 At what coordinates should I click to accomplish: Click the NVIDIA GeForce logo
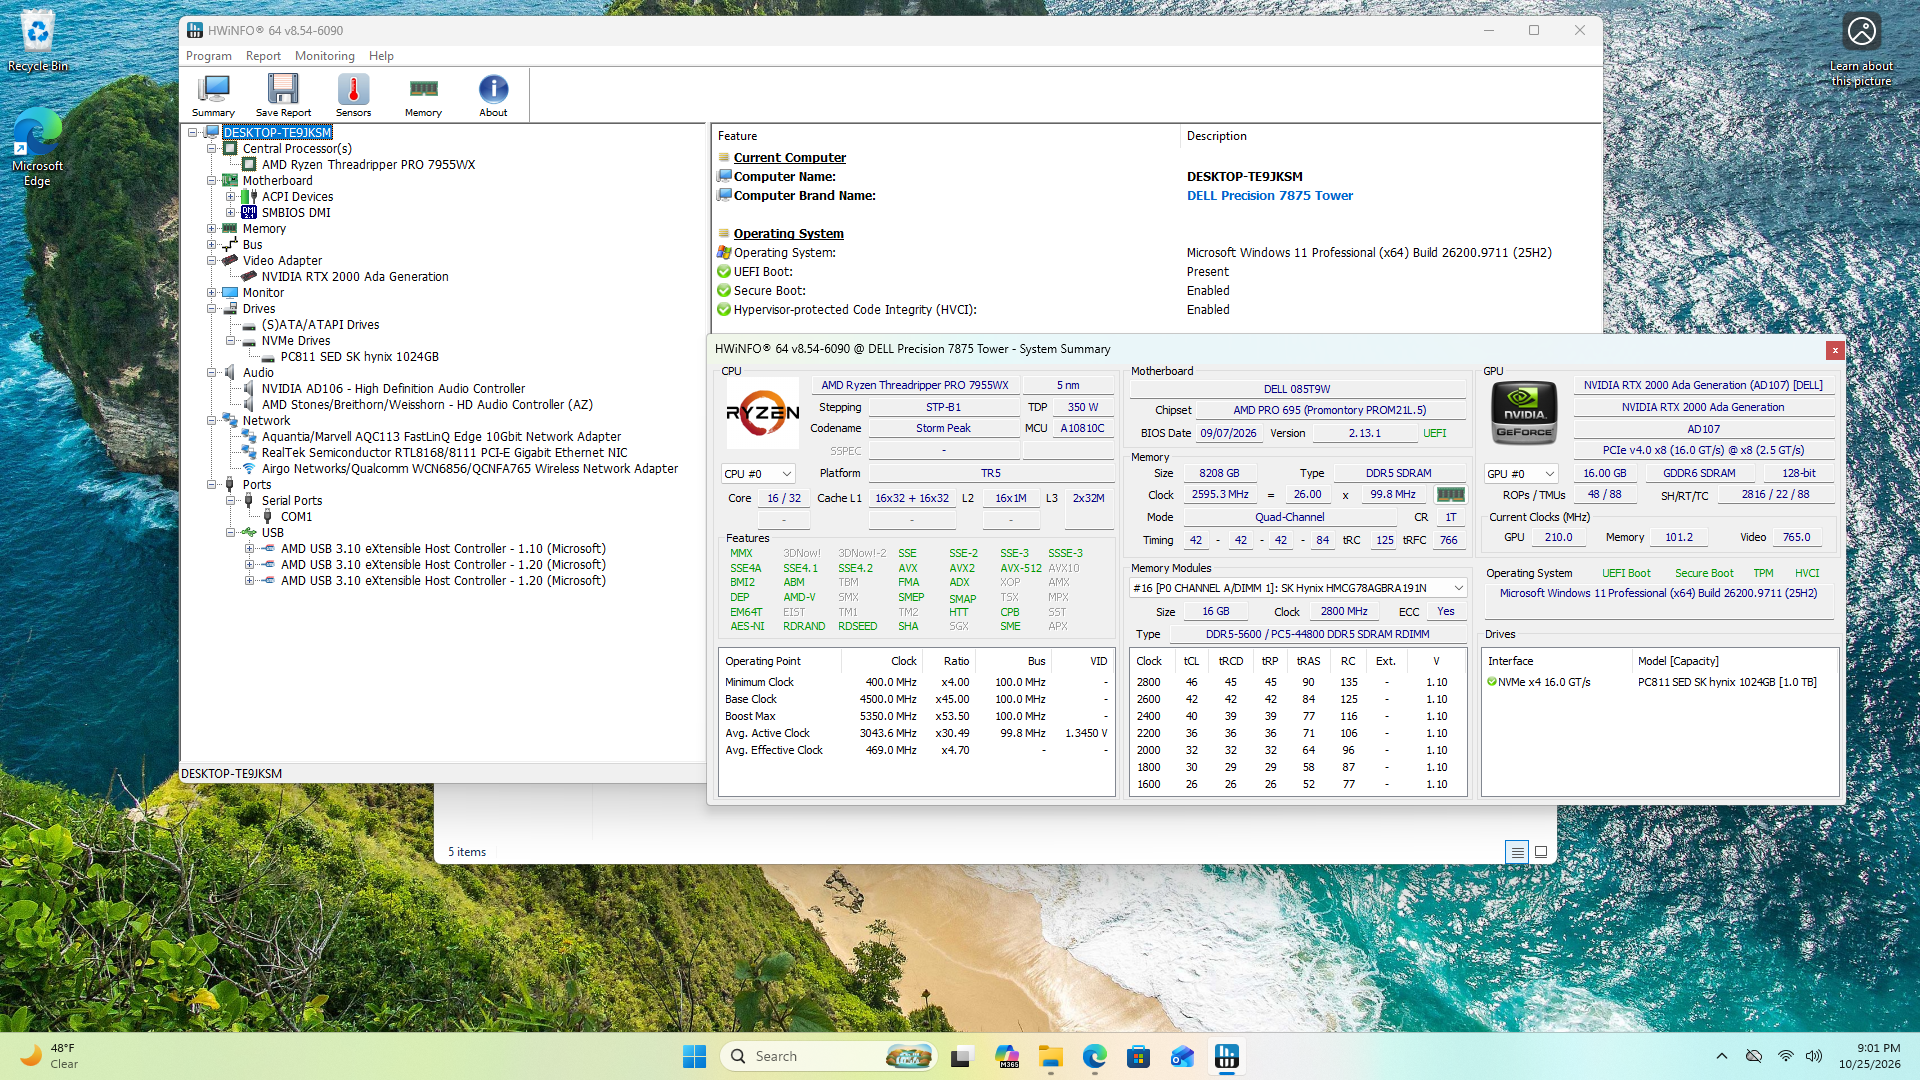pos(1524,413)
